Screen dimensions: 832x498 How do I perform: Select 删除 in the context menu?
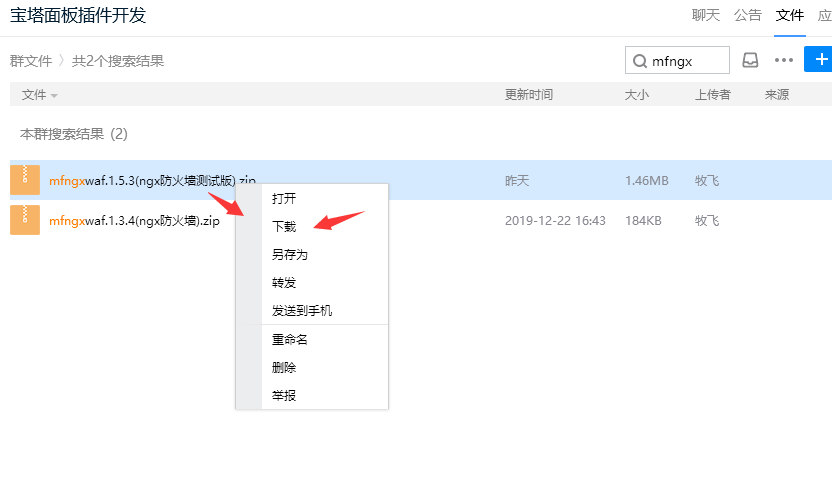(x=284, y=368)
